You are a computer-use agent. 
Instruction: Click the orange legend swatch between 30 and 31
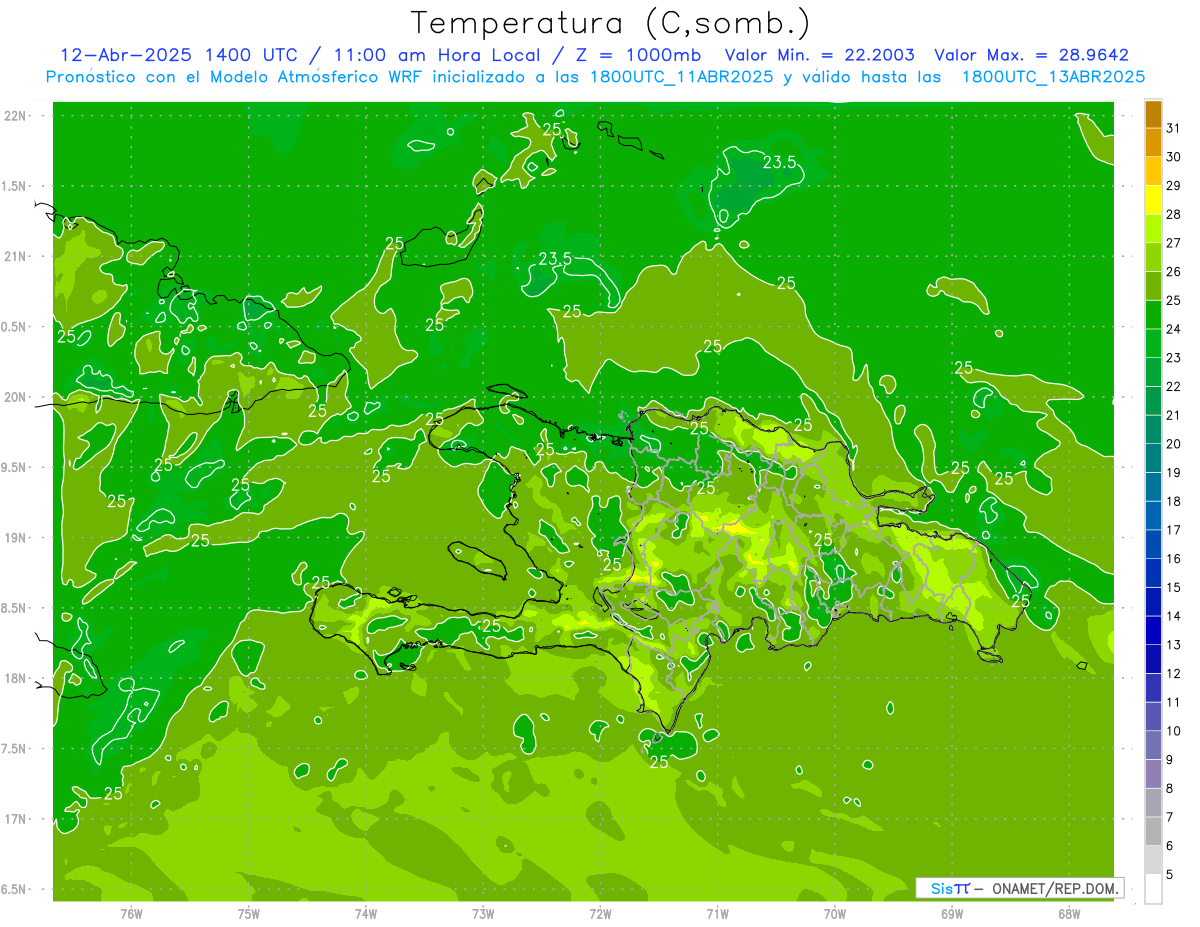click(1153, 142)
